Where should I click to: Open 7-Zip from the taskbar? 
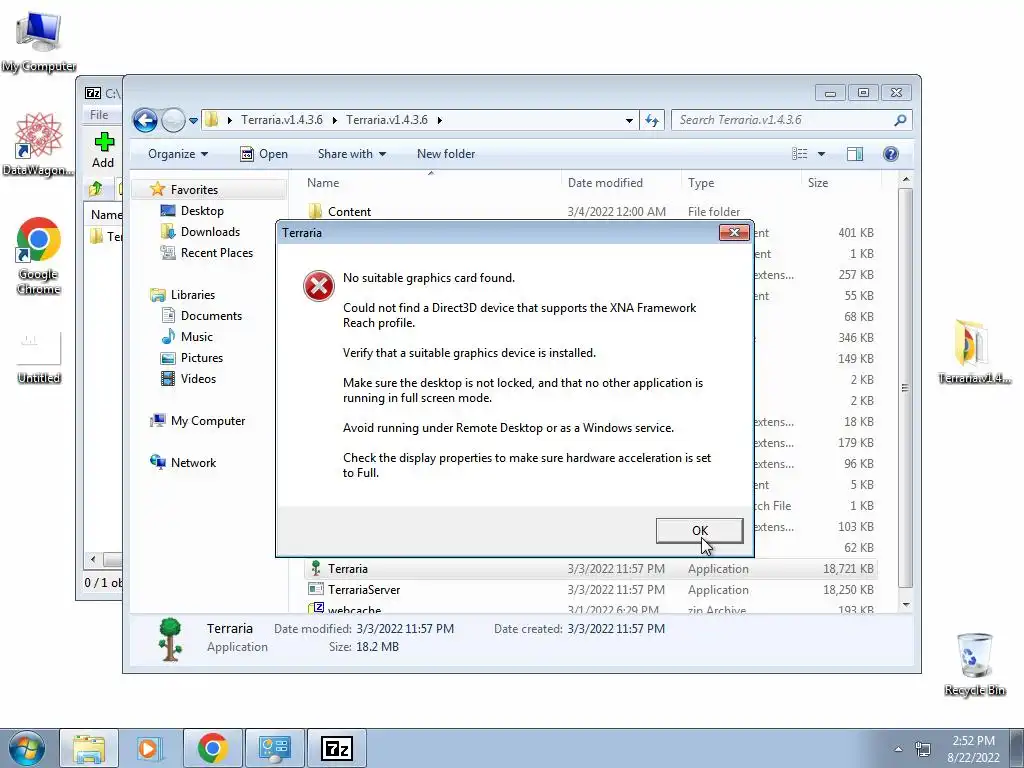coord(337,748)
